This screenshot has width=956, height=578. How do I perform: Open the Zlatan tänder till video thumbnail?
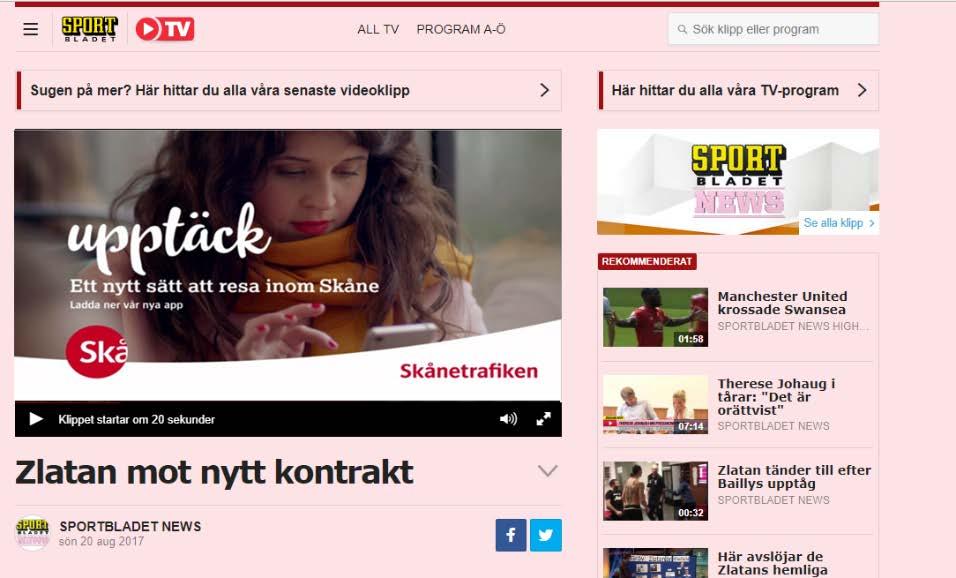click(655, 491)
